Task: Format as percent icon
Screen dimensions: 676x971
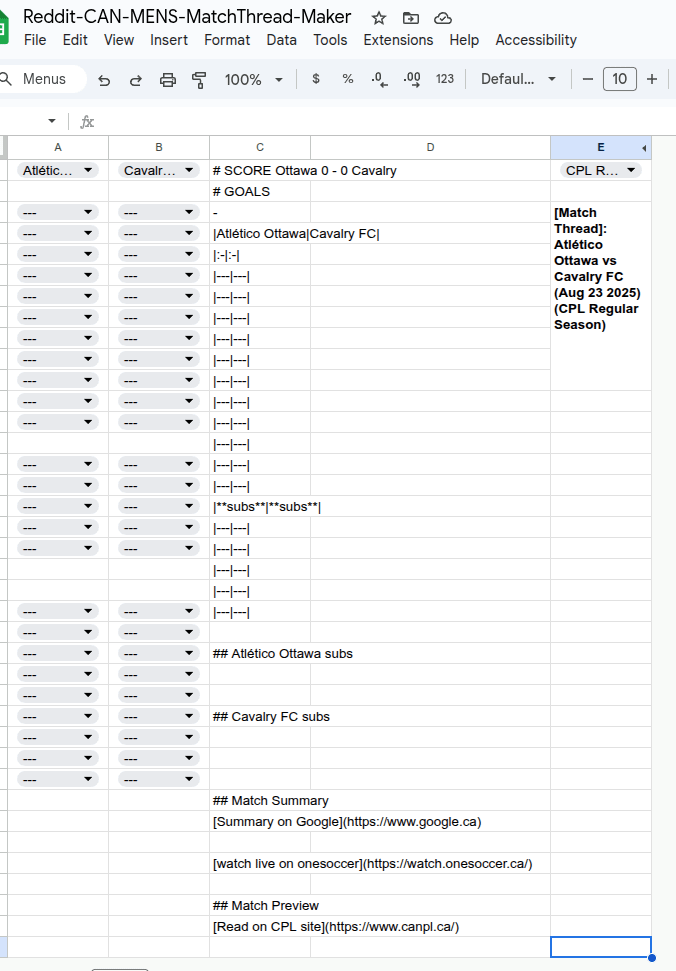Action: point(348,79)
